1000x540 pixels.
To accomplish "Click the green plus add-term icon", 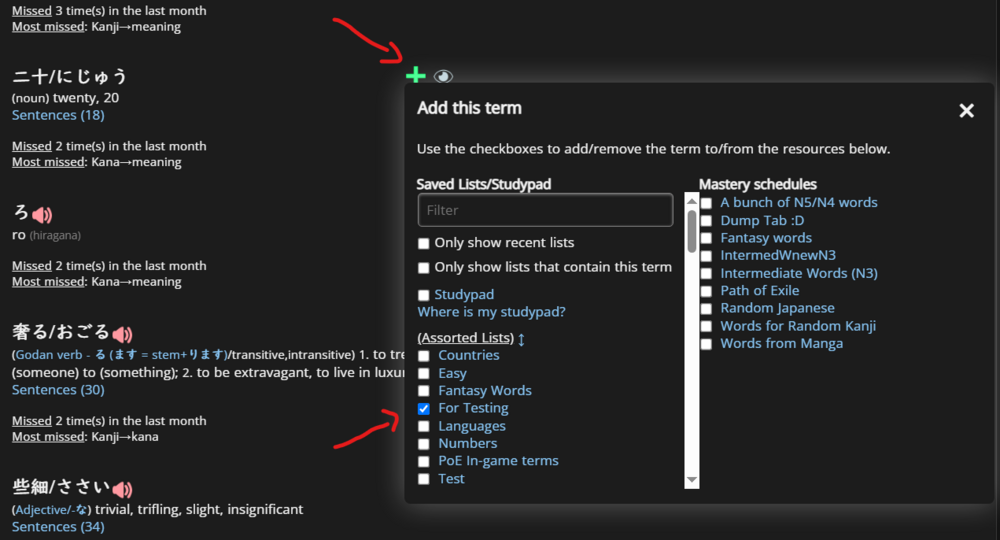I will pos(416,76).
